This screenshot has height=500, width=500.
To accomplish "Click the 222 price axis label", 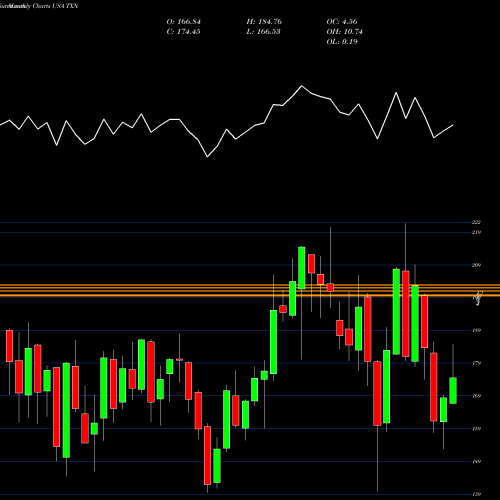I will click(477, 222).
